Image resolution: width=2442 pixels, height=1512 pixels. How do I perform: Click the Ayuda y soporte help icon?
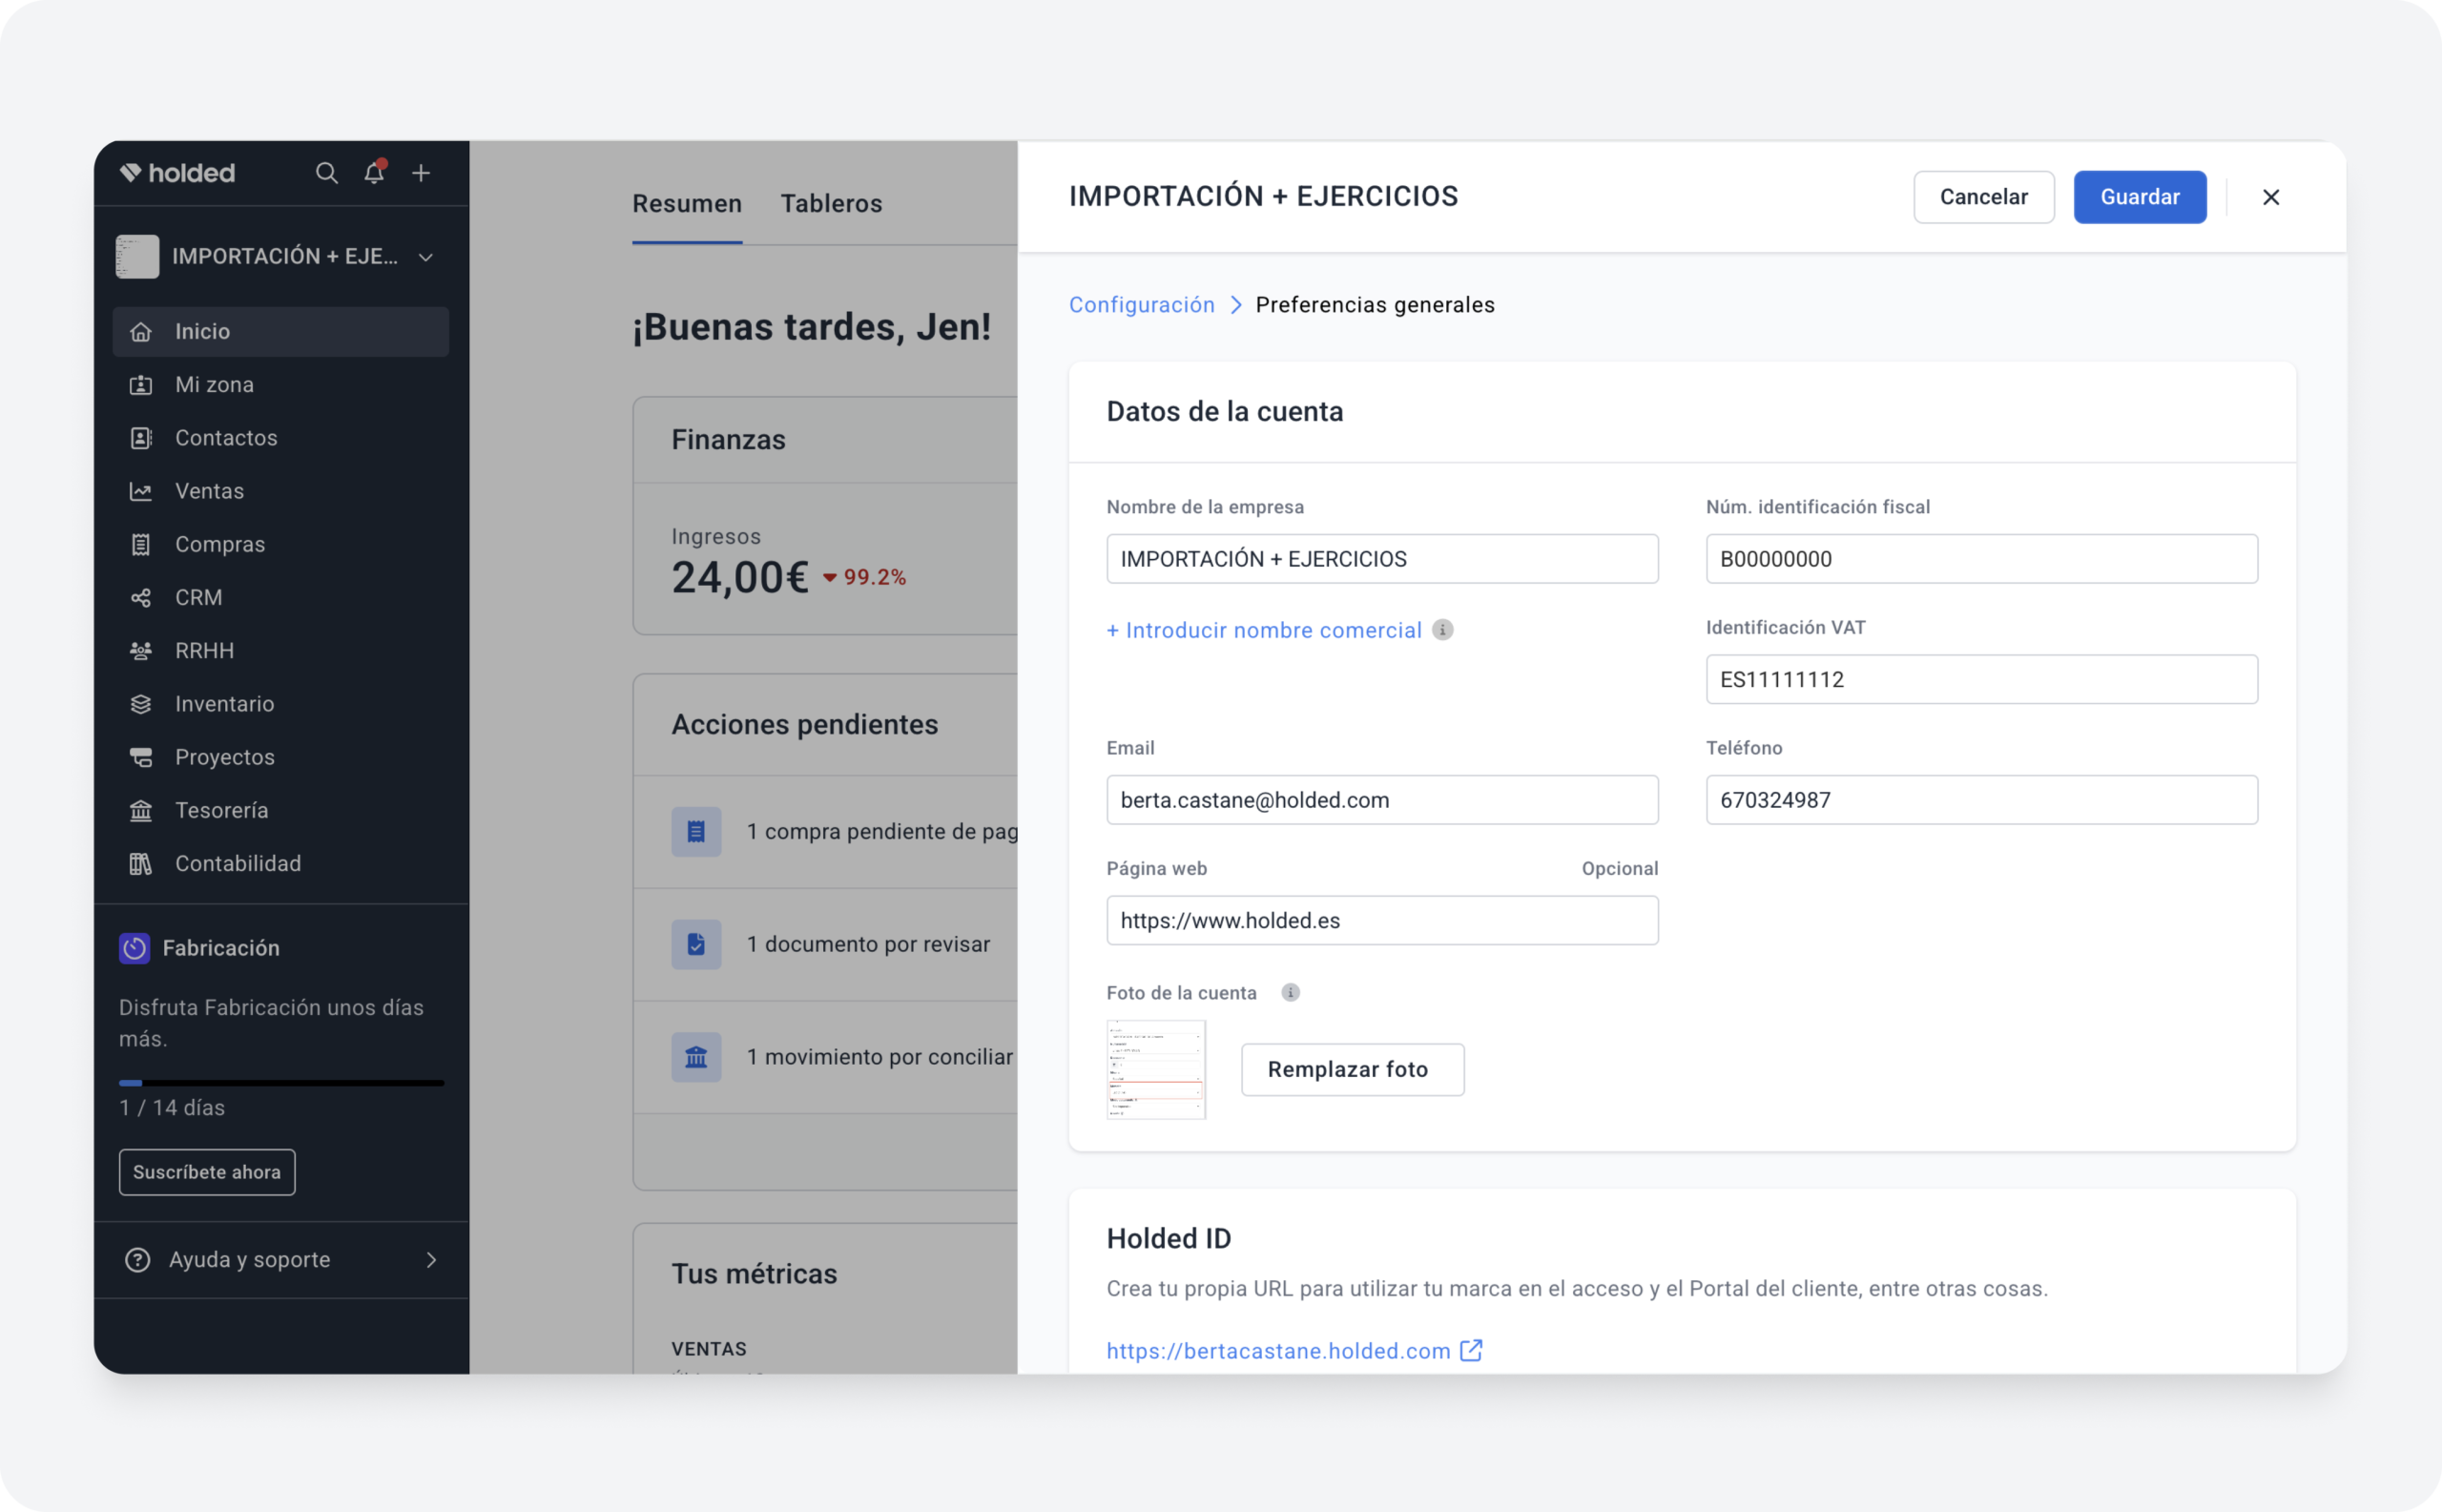click(x=138, y=1260)
